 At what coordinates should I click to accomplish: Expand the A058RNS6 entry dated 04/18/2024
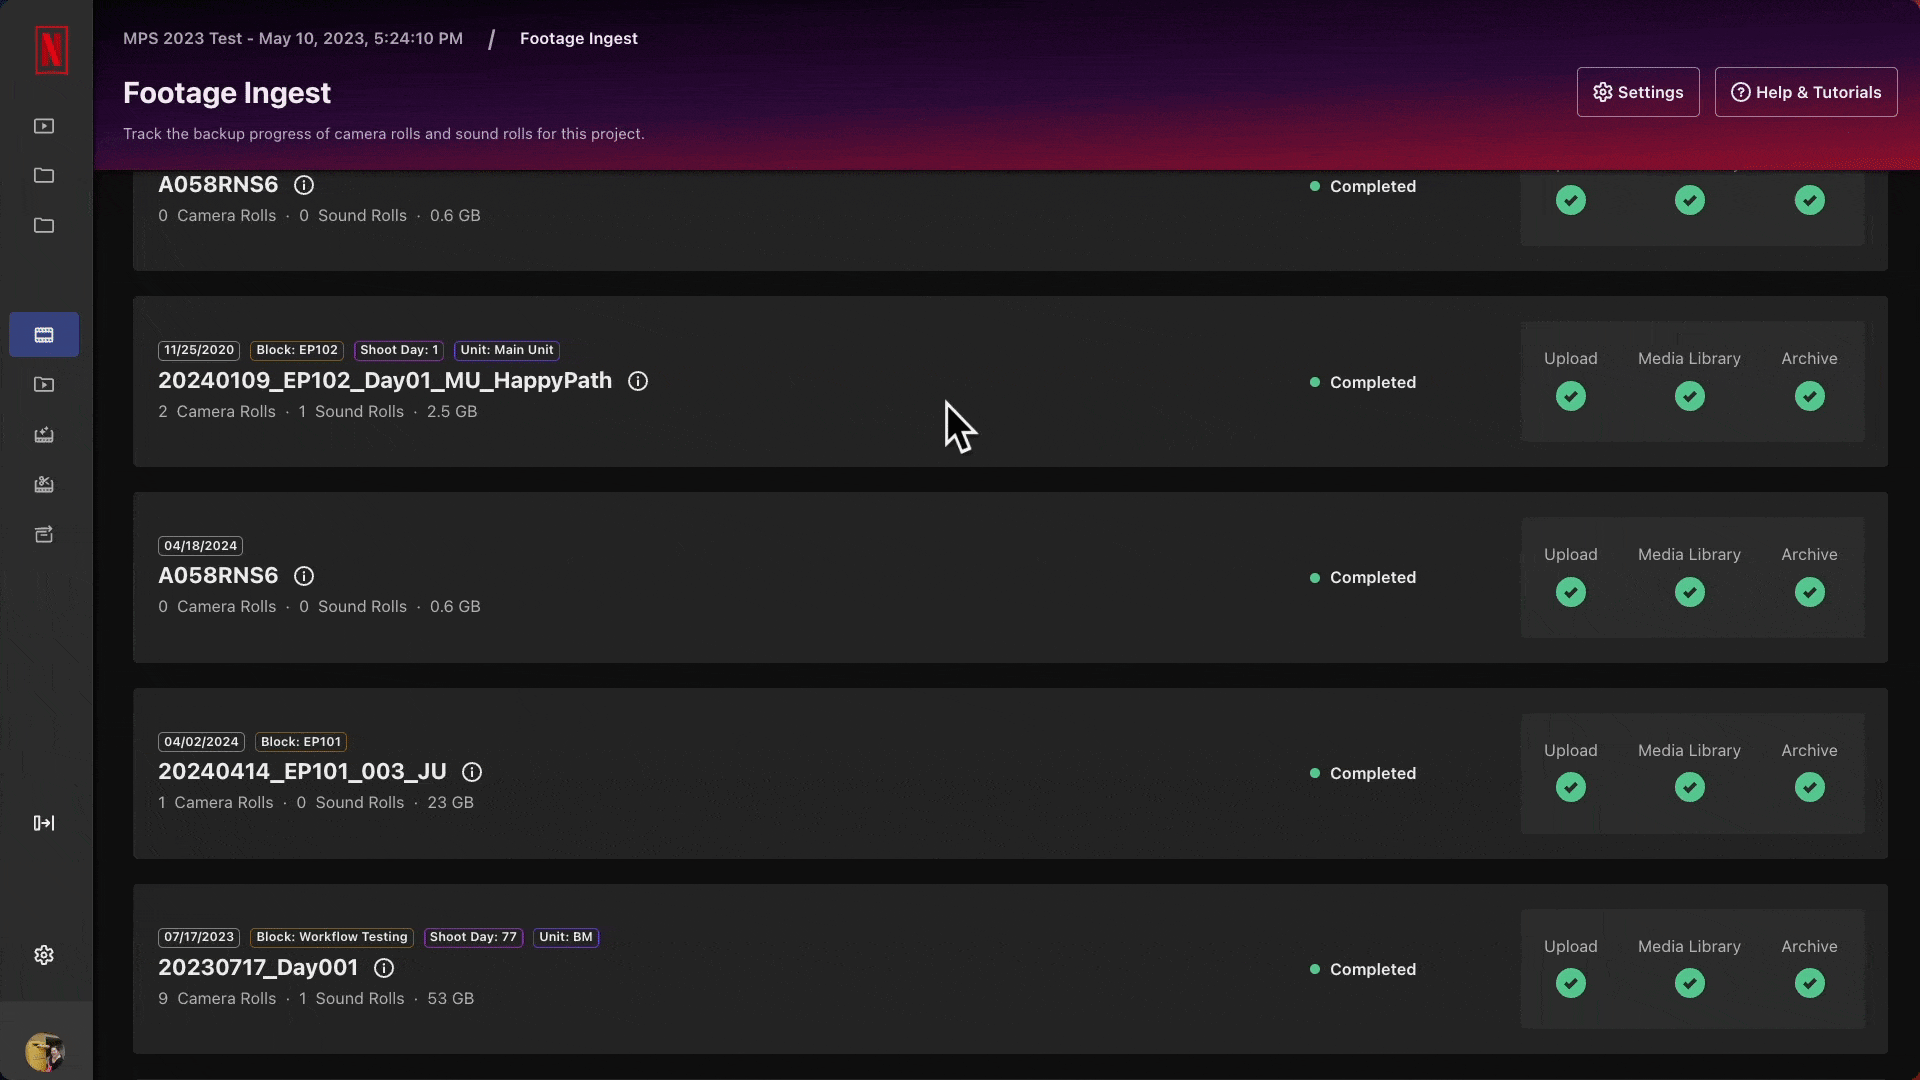[218, 575]
